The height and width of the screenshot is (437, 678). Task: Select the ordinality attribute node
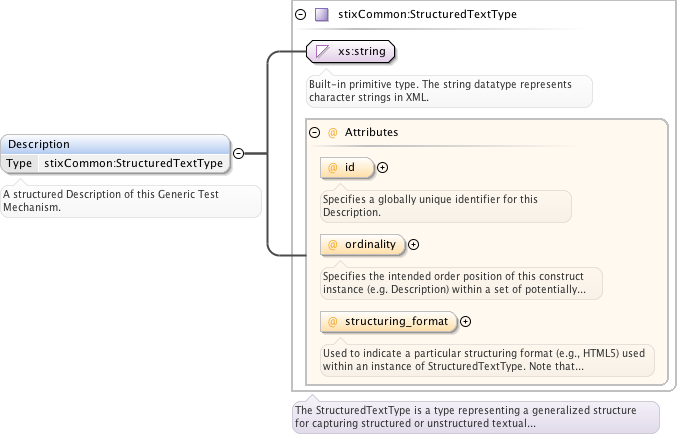pos(362,244)
